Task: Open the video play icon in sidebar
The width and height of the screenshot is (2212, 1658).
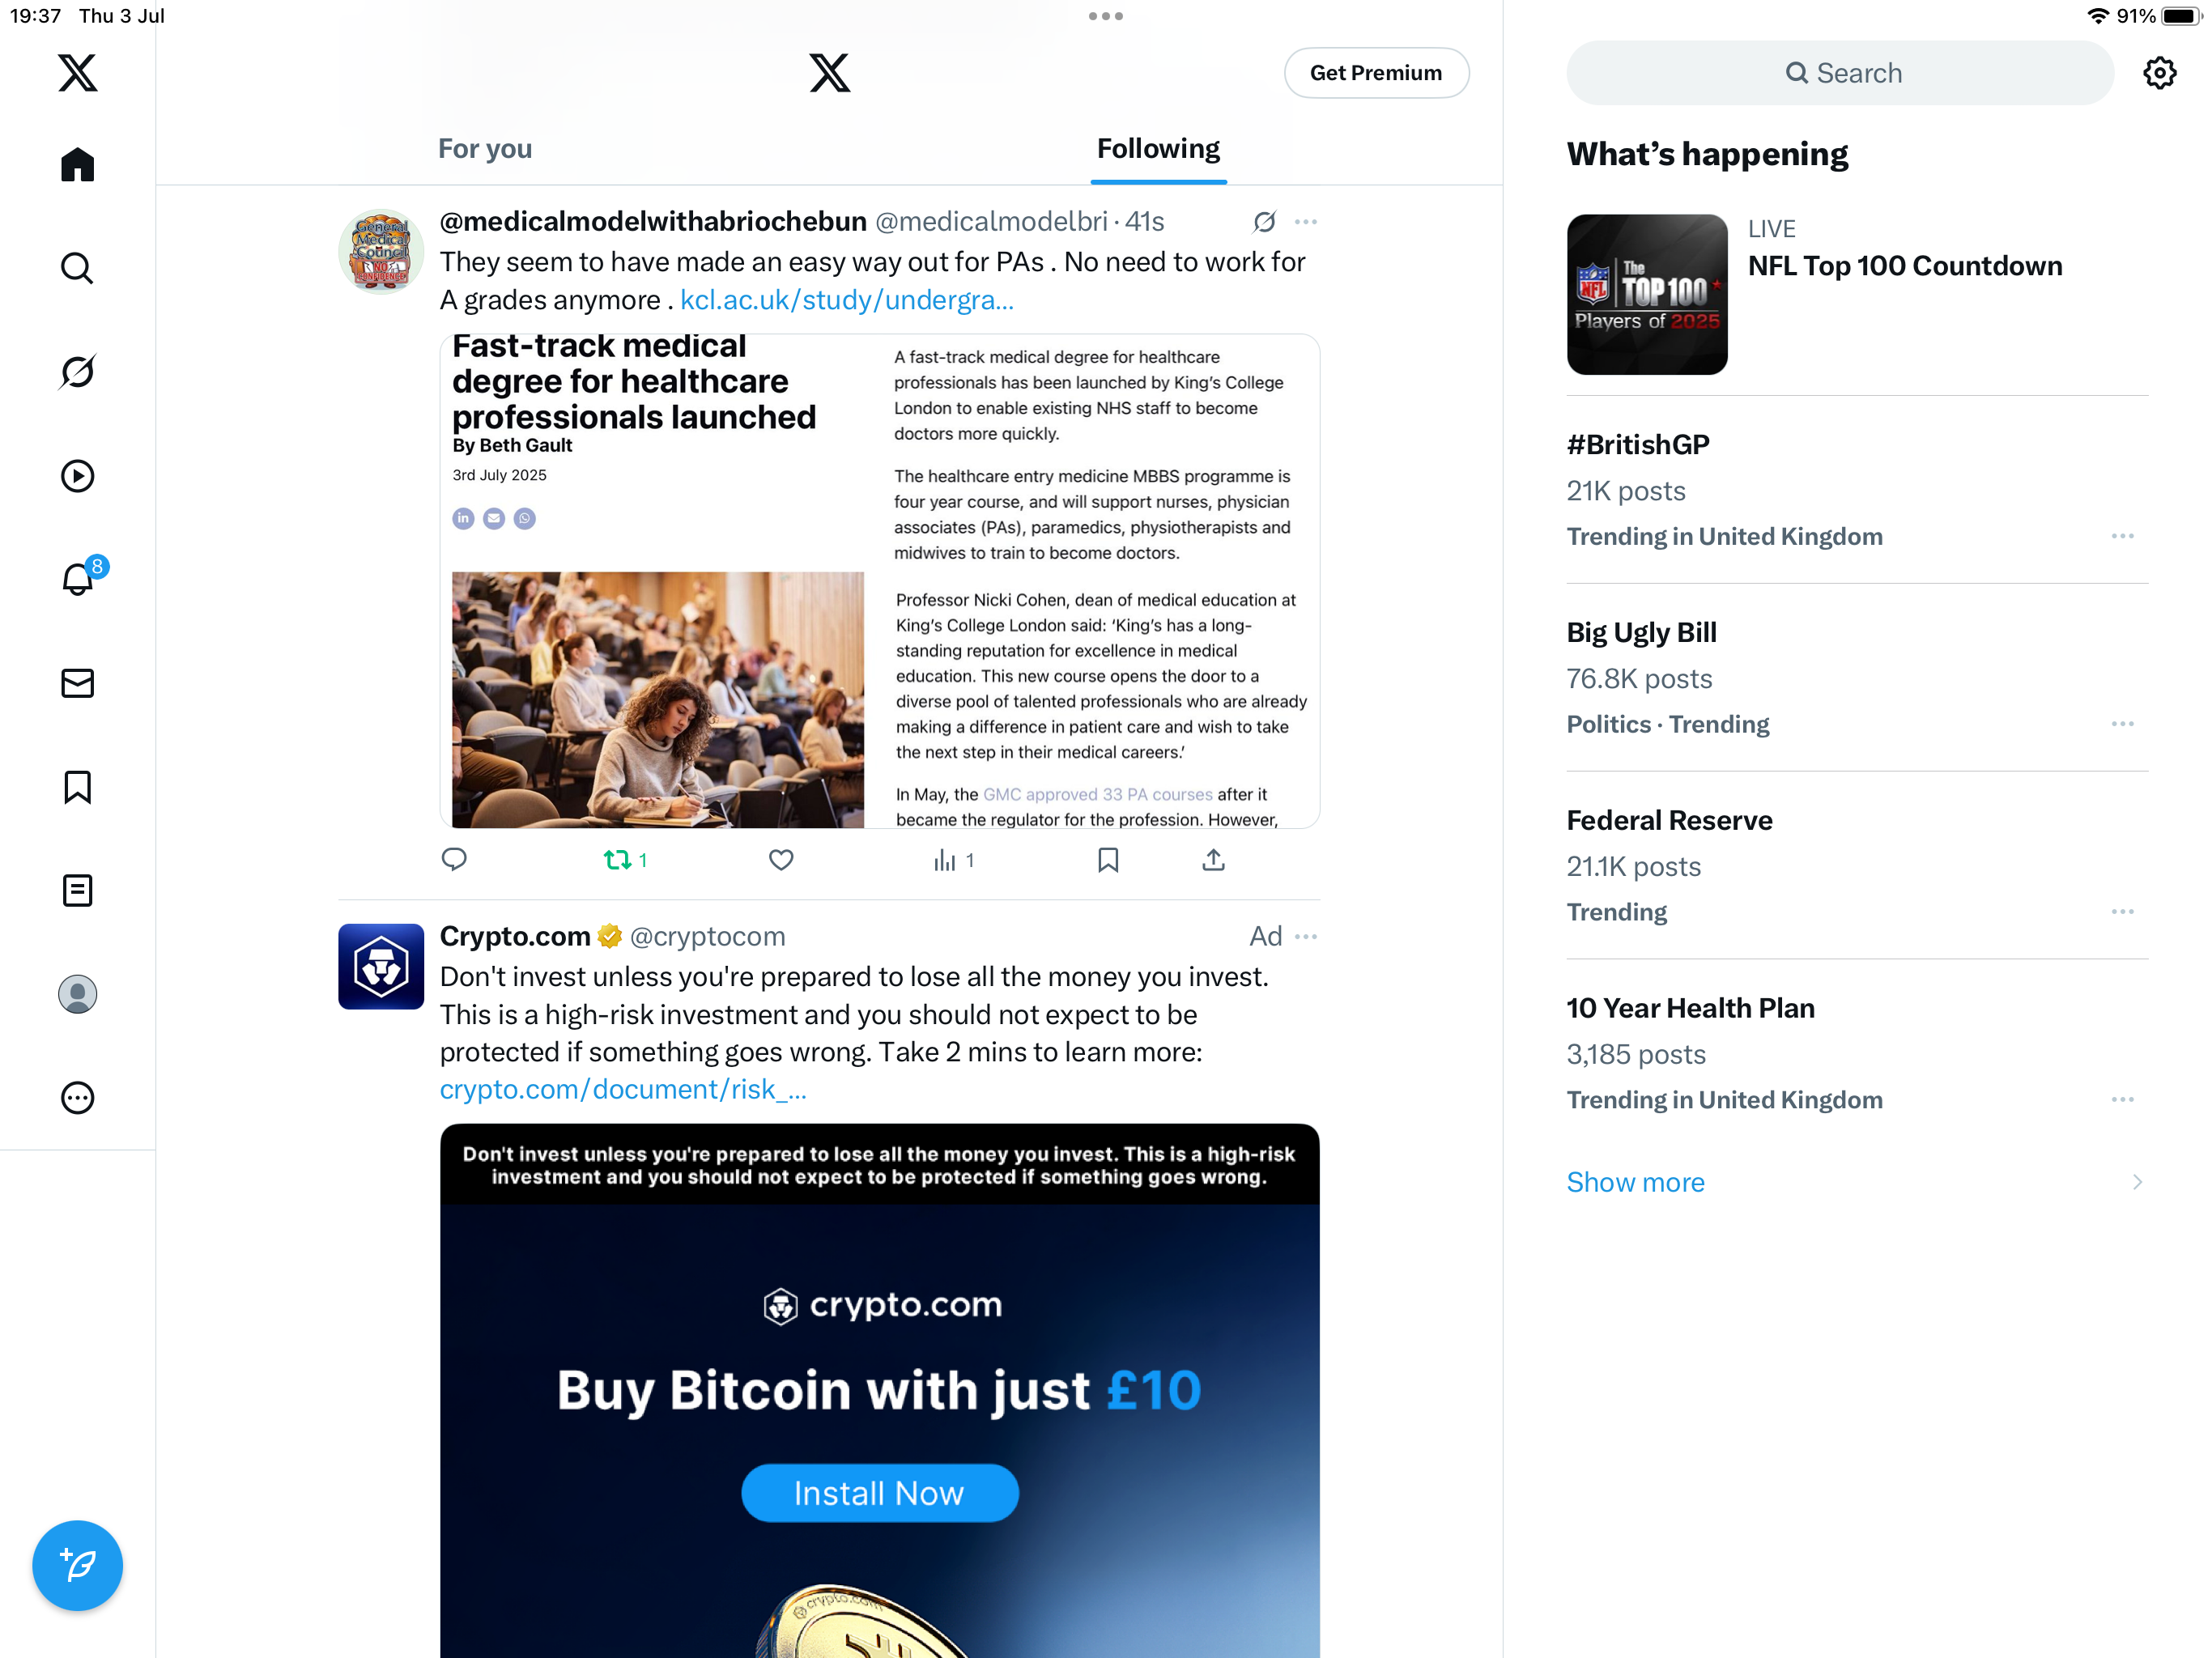Action: tap(77, 476)
